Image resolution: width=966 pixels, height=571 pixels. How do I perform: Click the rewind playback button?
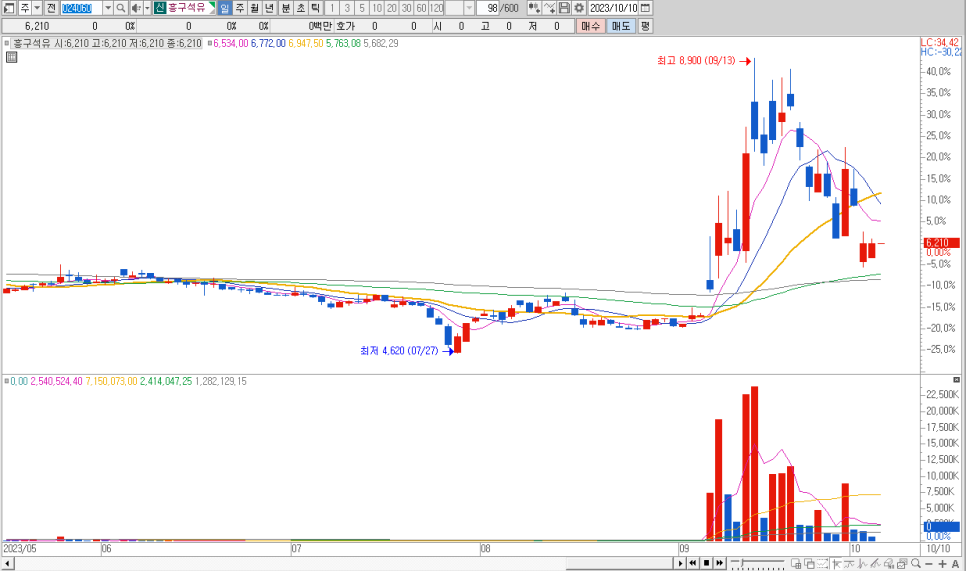(692, 563)
